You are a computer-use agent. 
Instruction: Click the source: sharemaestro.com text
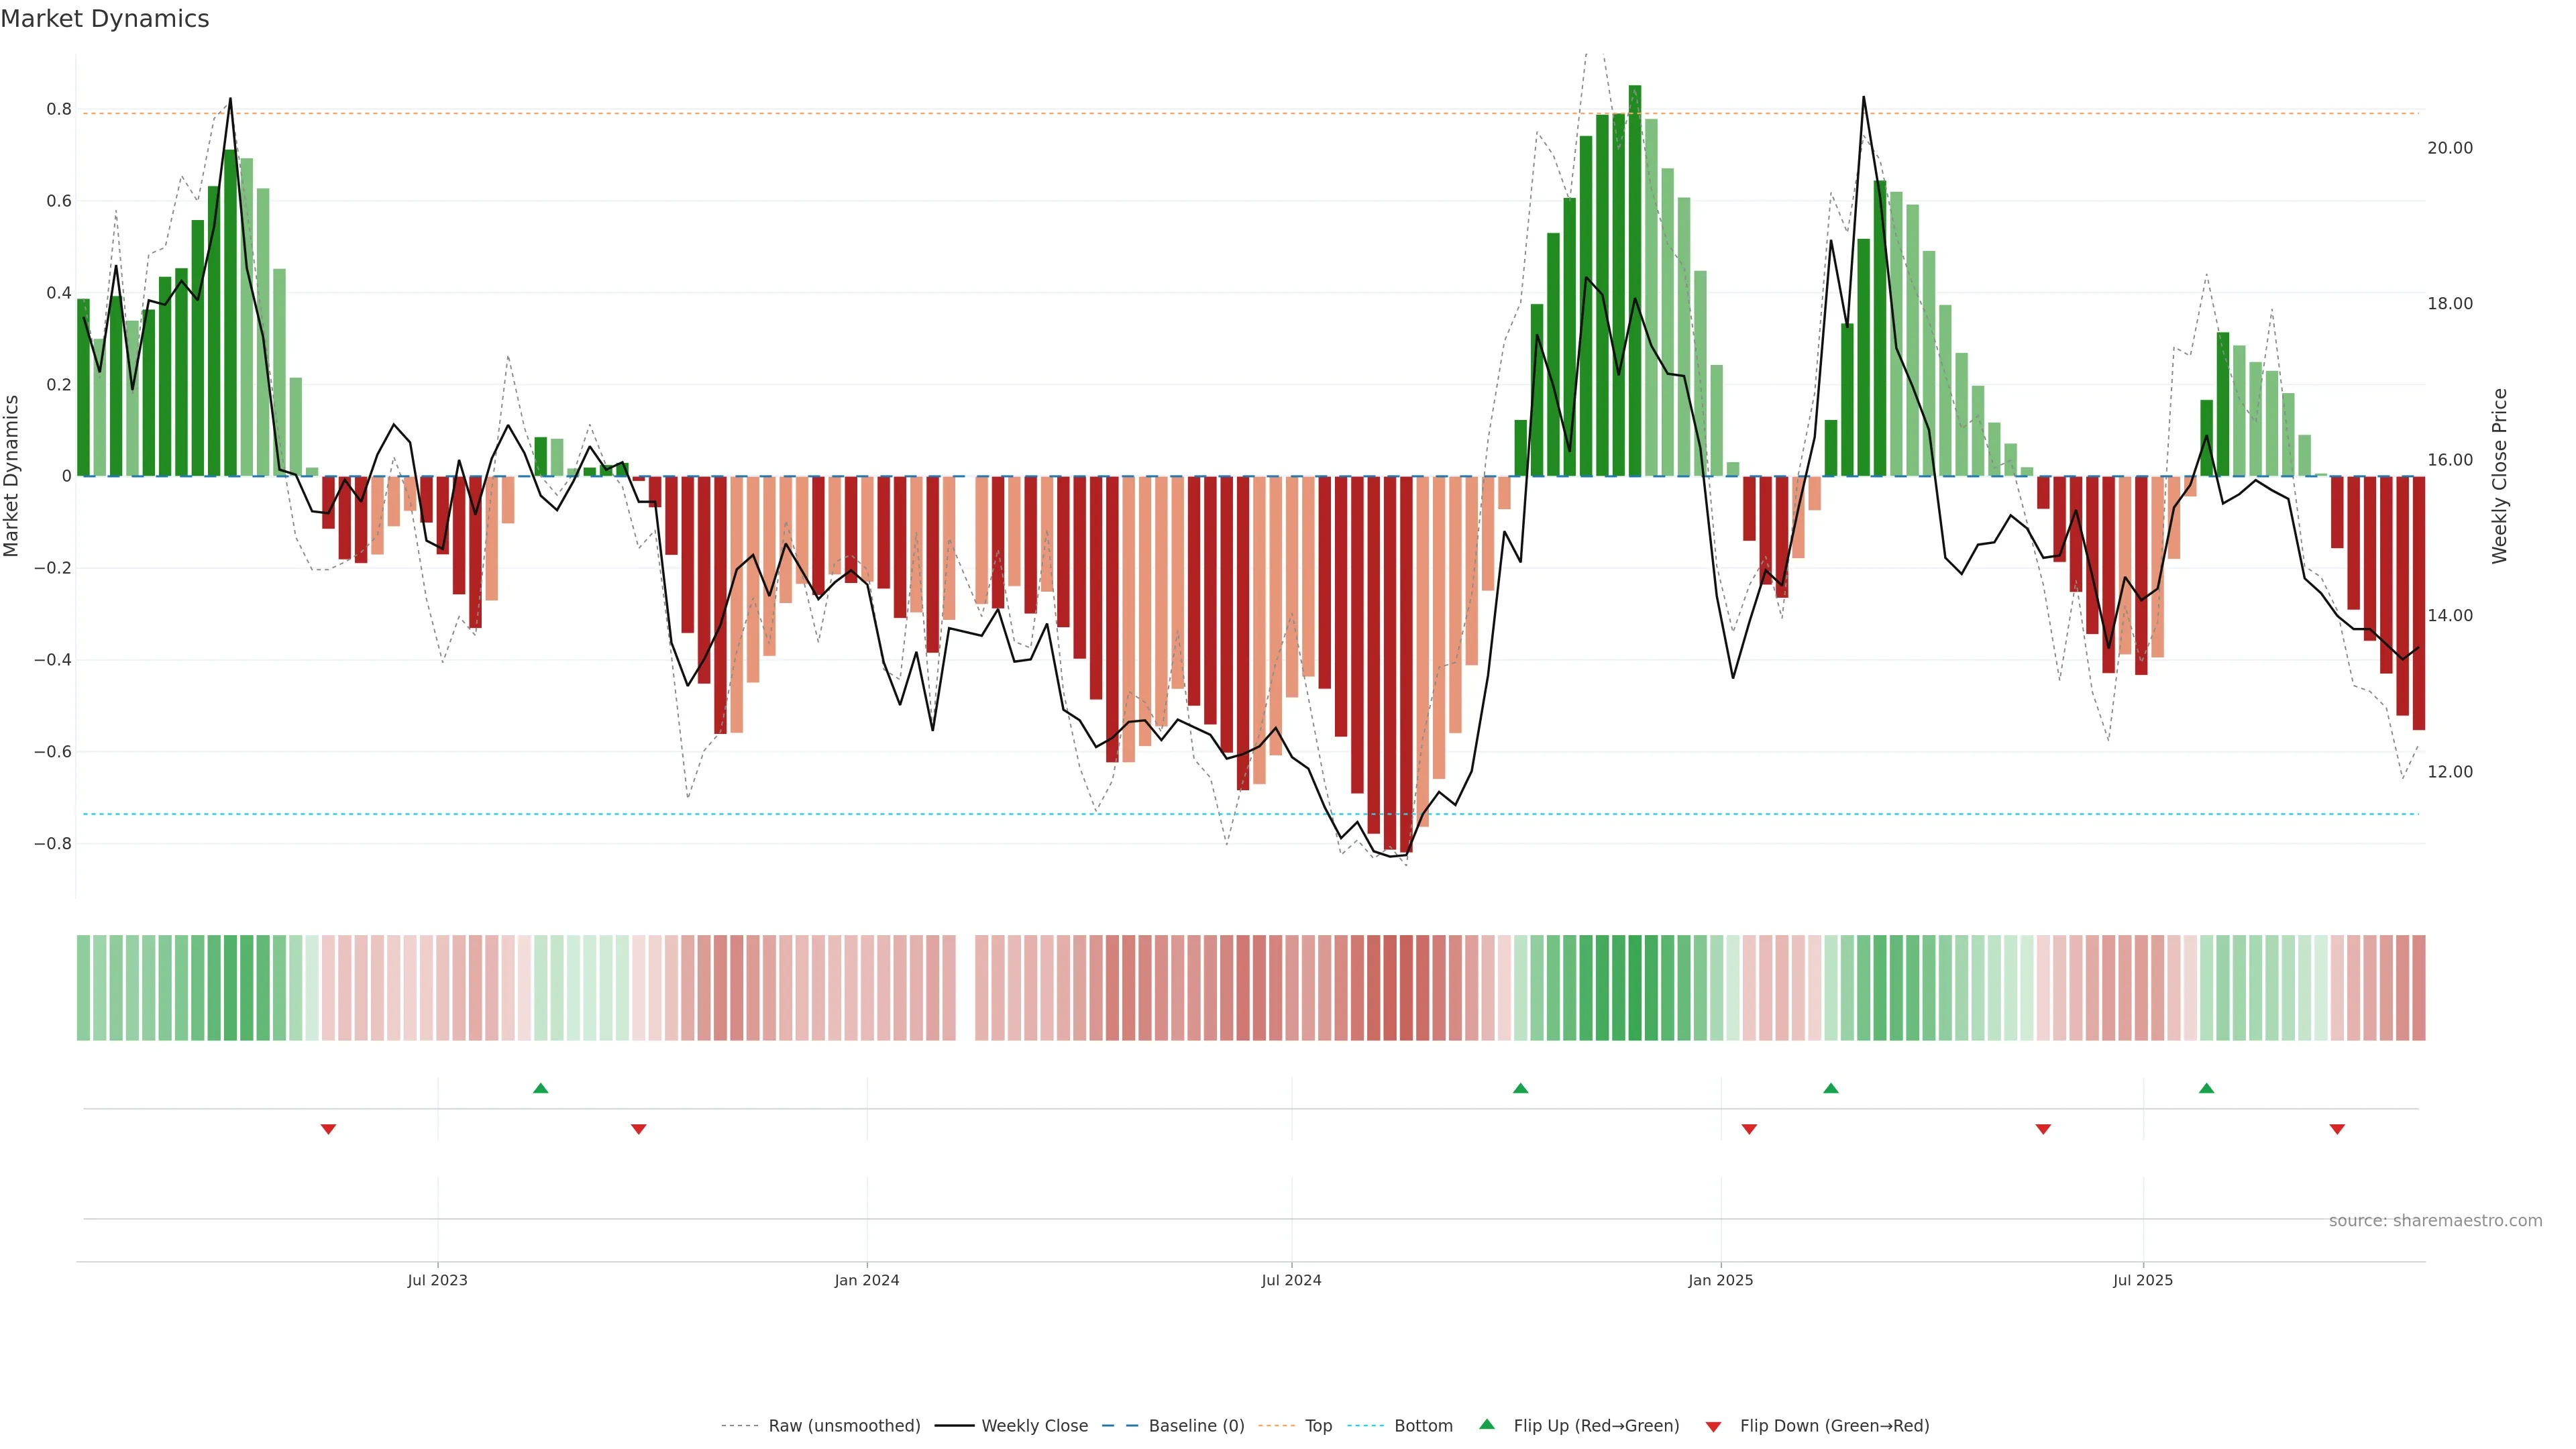pyautogui.click(x=2435, y=1221)
